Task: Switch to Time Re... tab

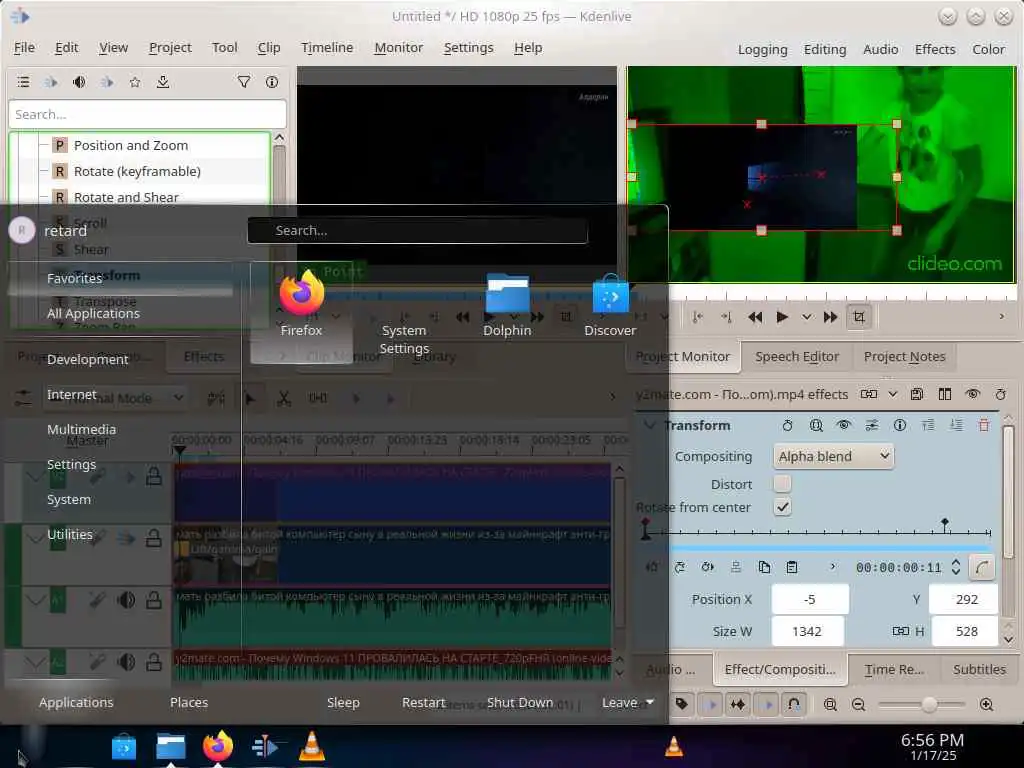Action: tap(894, 669)
